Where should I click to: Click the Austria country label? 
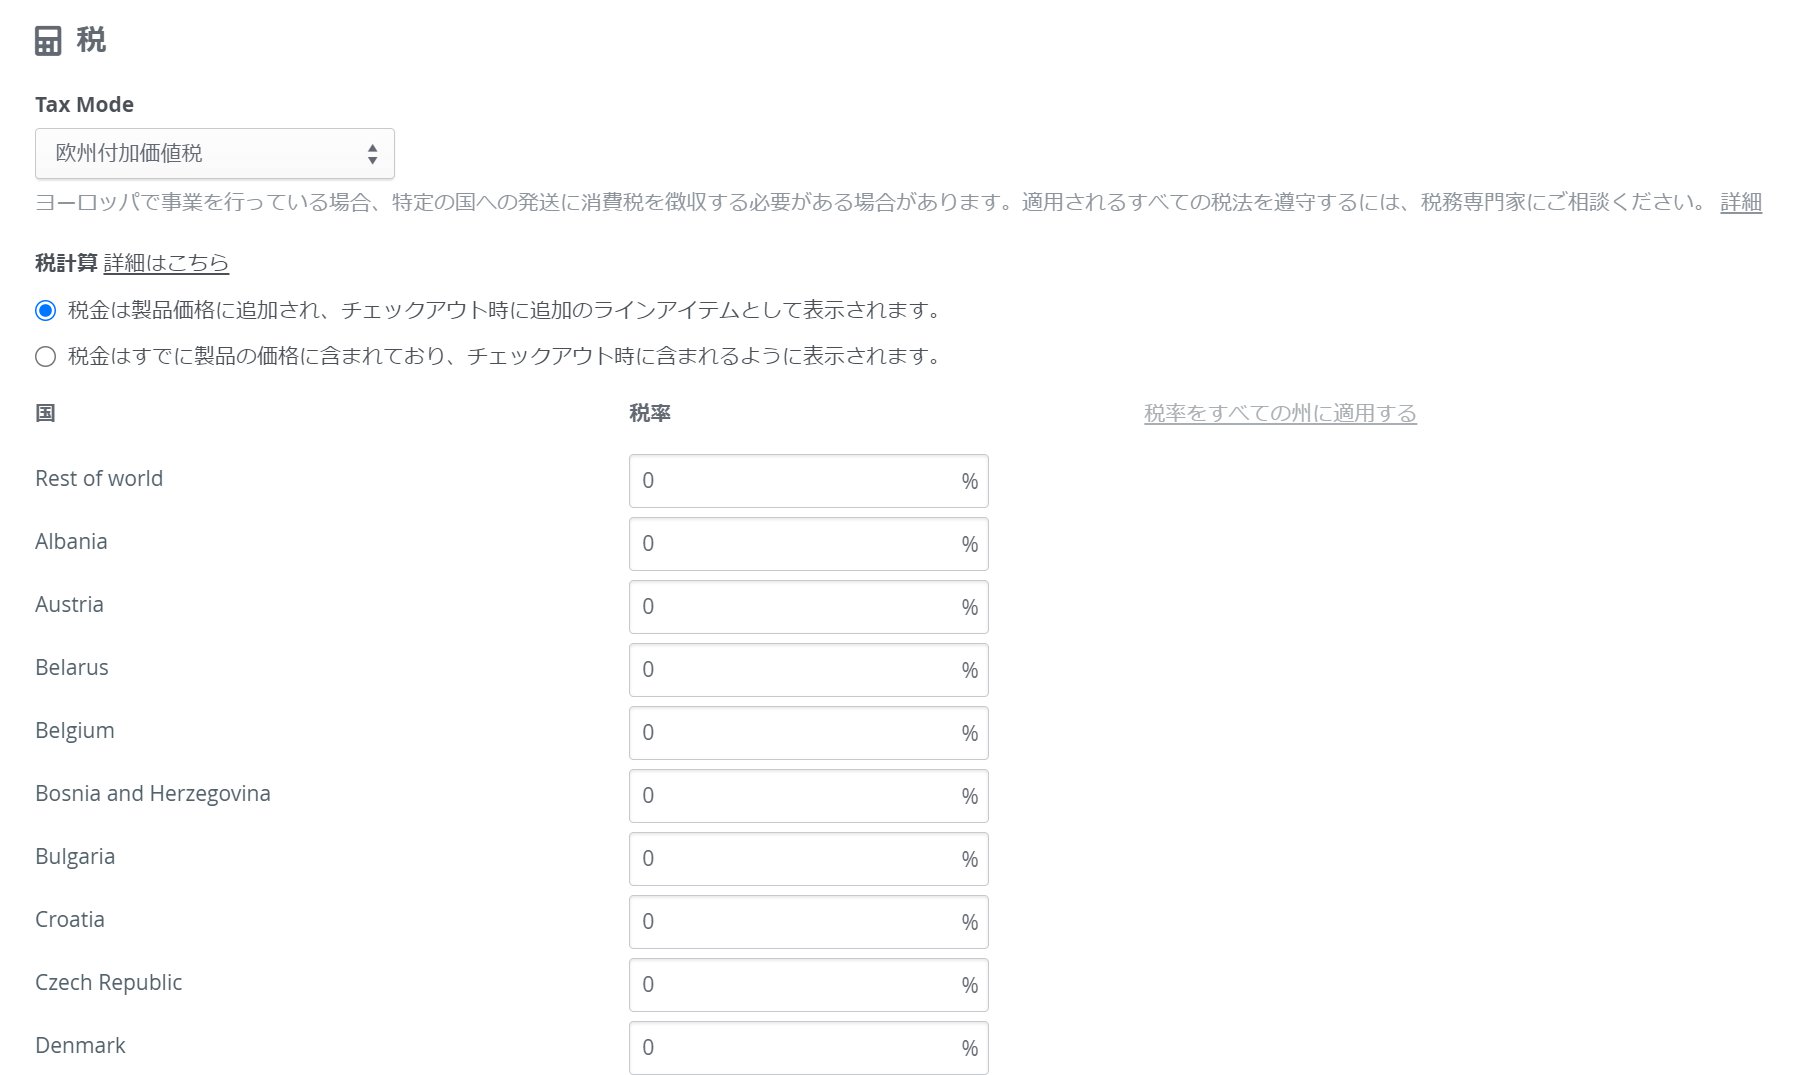point(69,604)
